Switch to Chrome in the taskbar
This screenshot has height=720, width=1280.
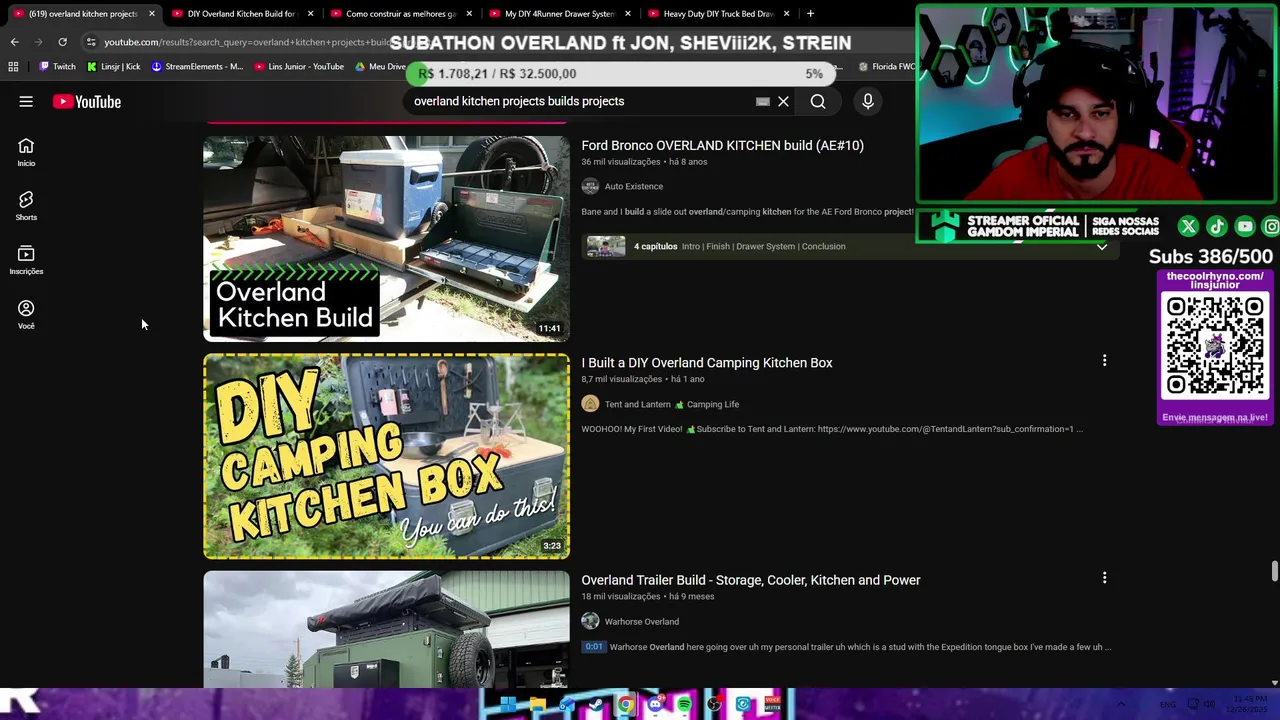tap(626, 704)
